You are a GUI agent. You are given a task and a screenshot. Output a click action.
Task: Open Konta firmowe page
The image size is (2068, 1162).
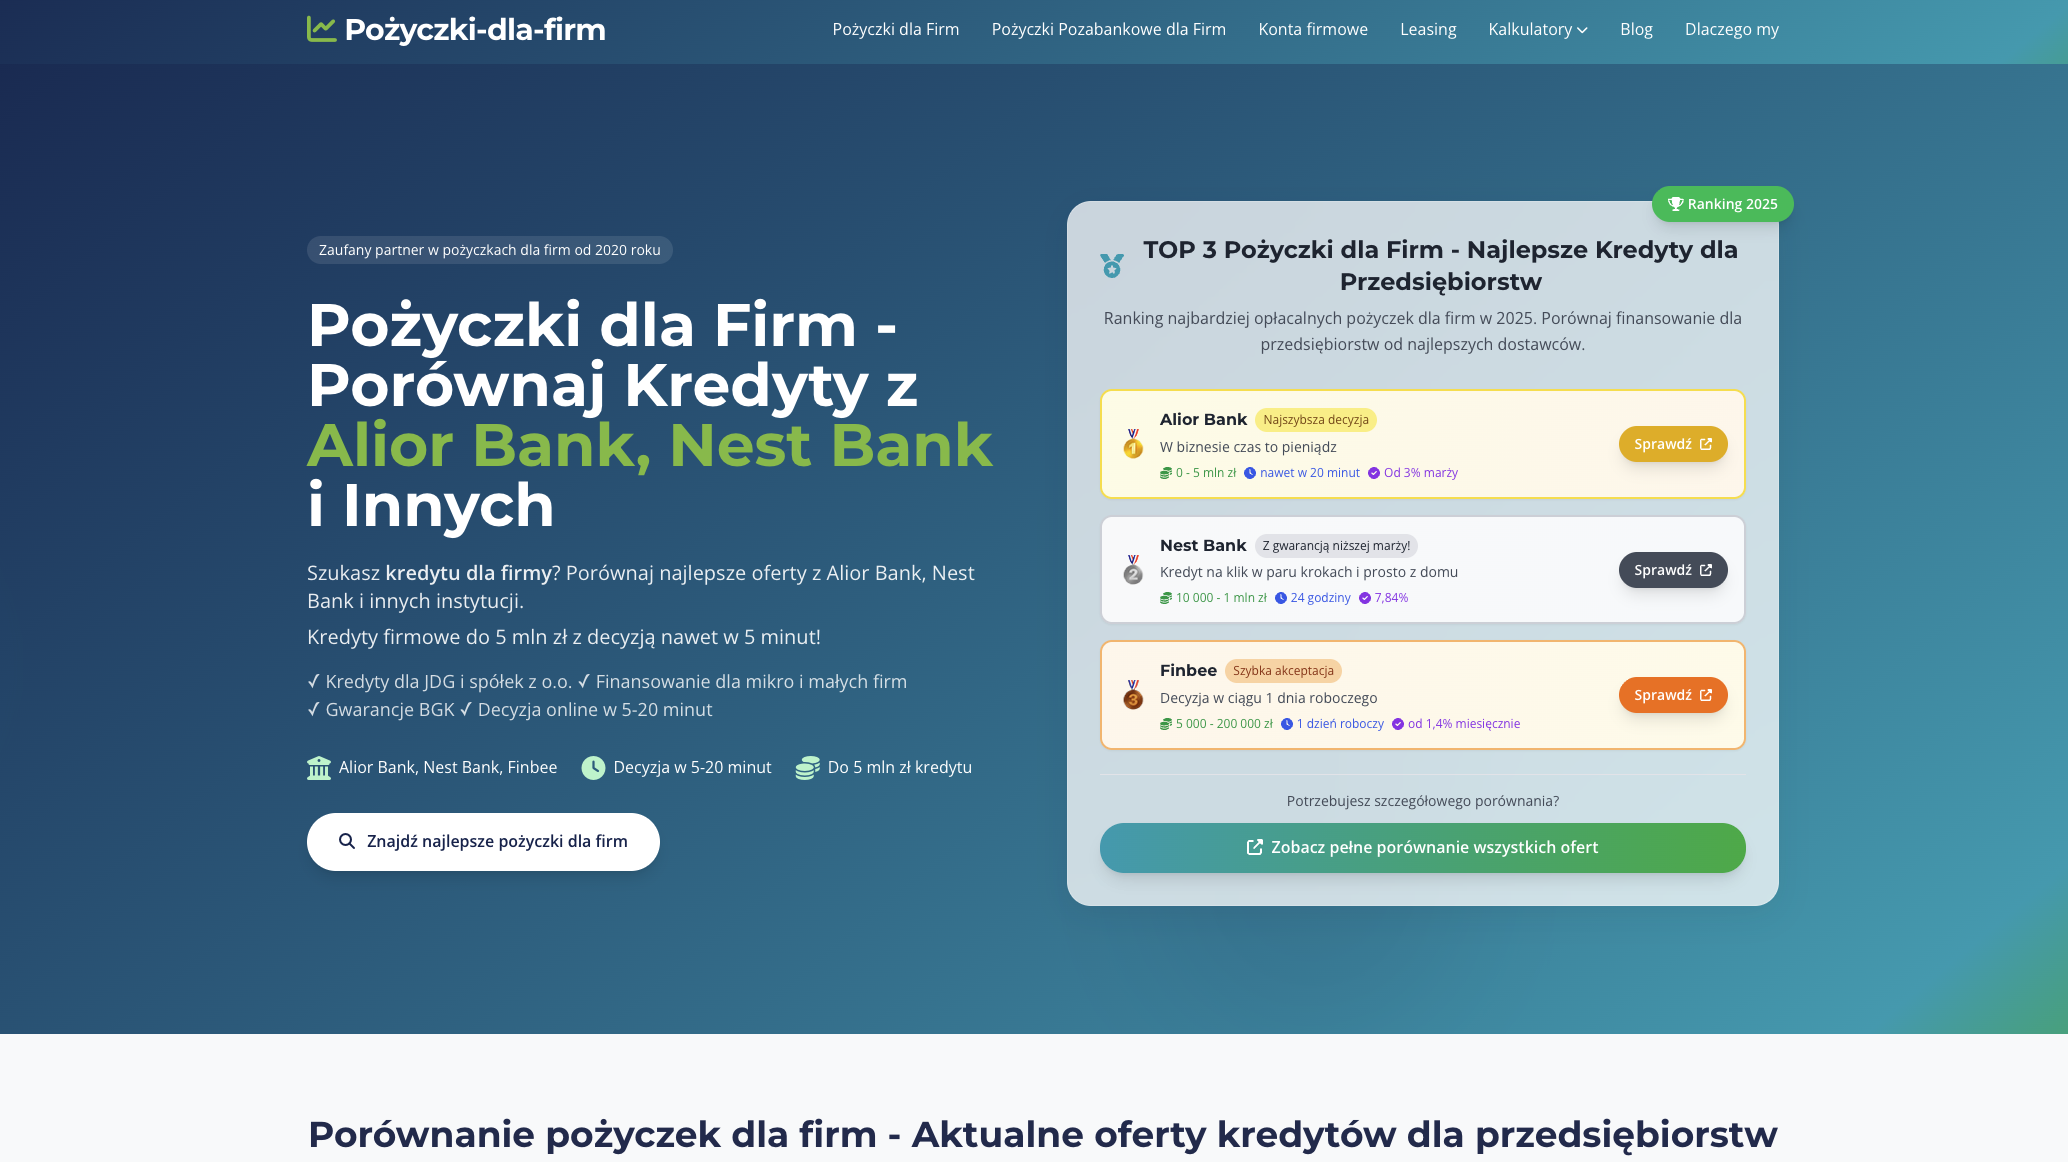(1313, 30)
